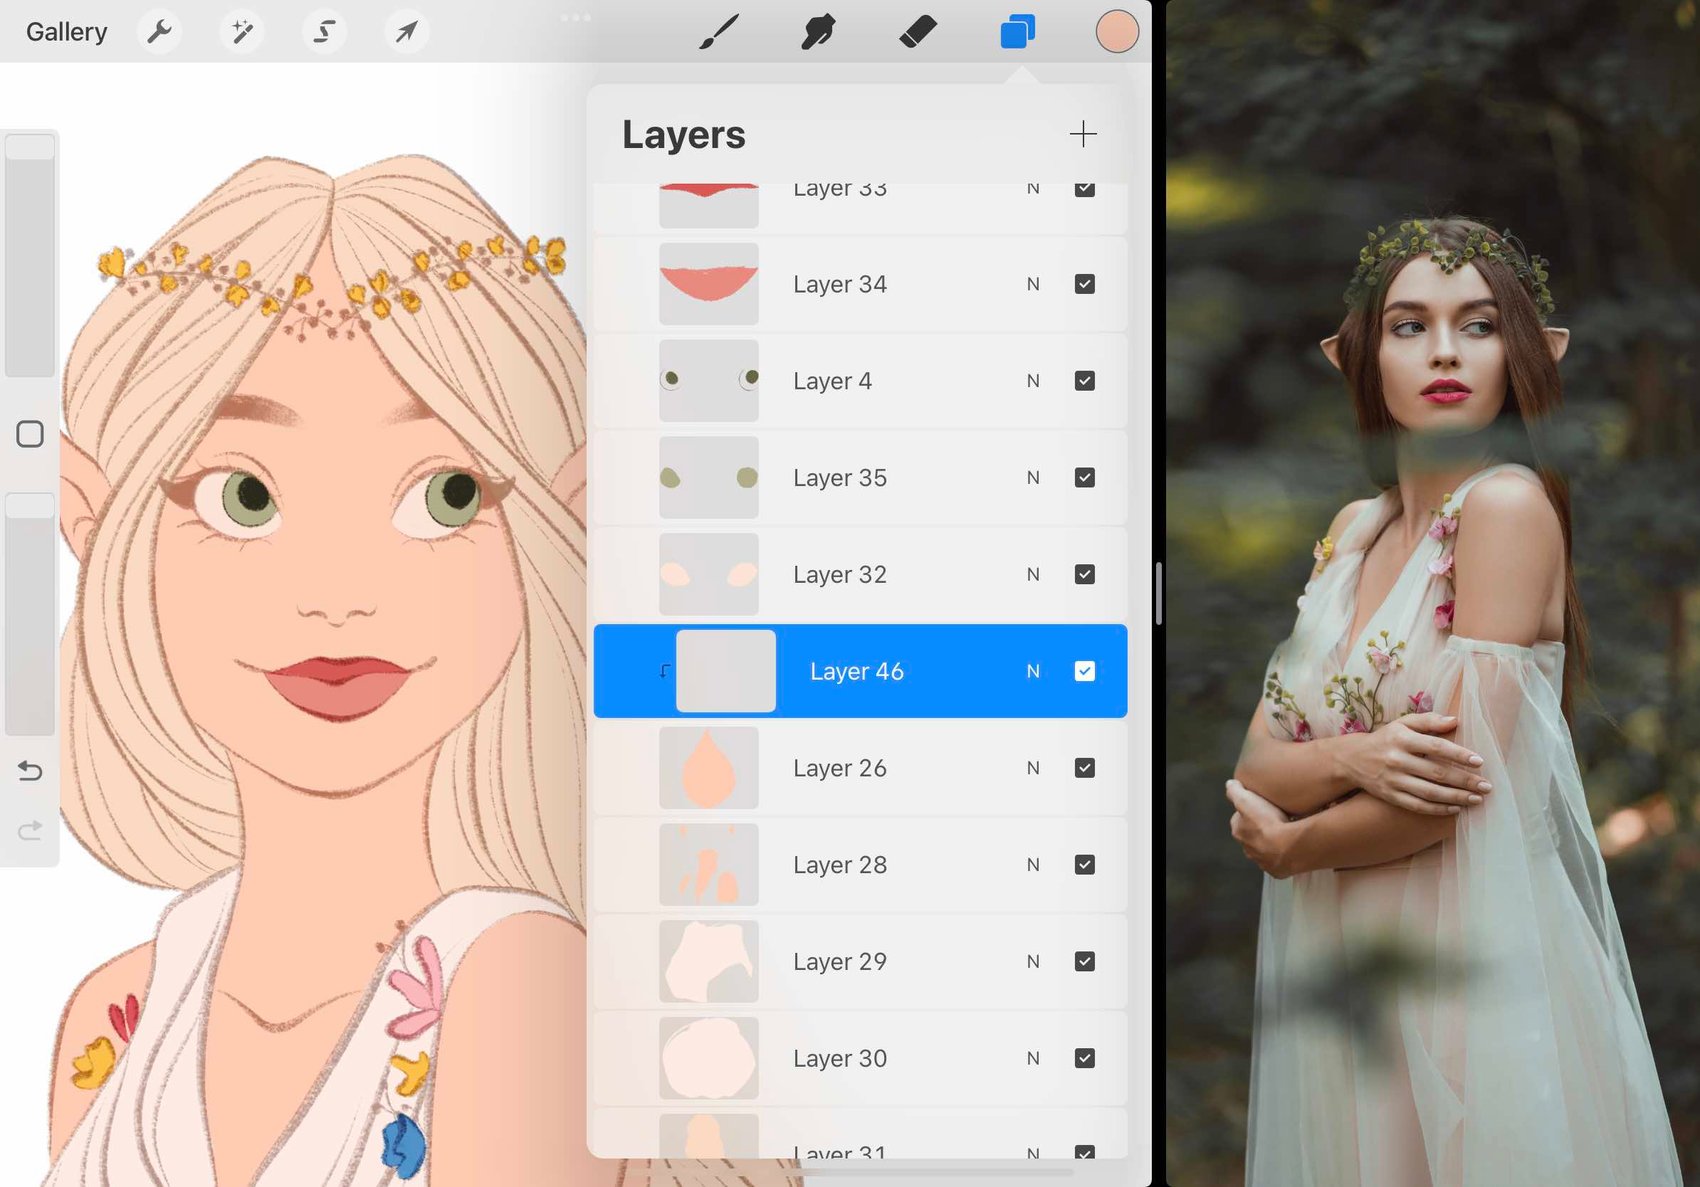Expand blend mode N on Layer 35
This screenshot has width=1700, height=1187.
[1033, 478]
